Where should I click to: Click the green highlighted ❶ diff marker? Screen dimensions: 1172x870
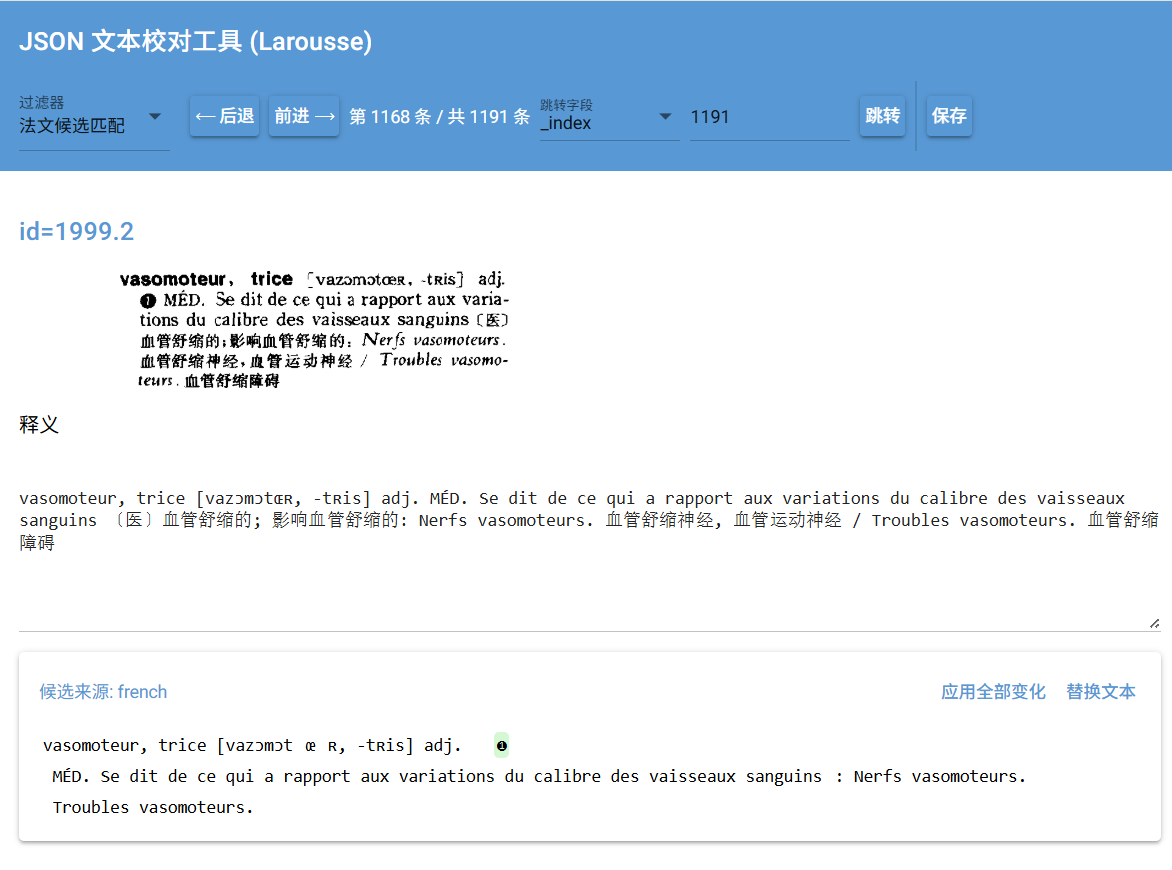tap(501, 745)
